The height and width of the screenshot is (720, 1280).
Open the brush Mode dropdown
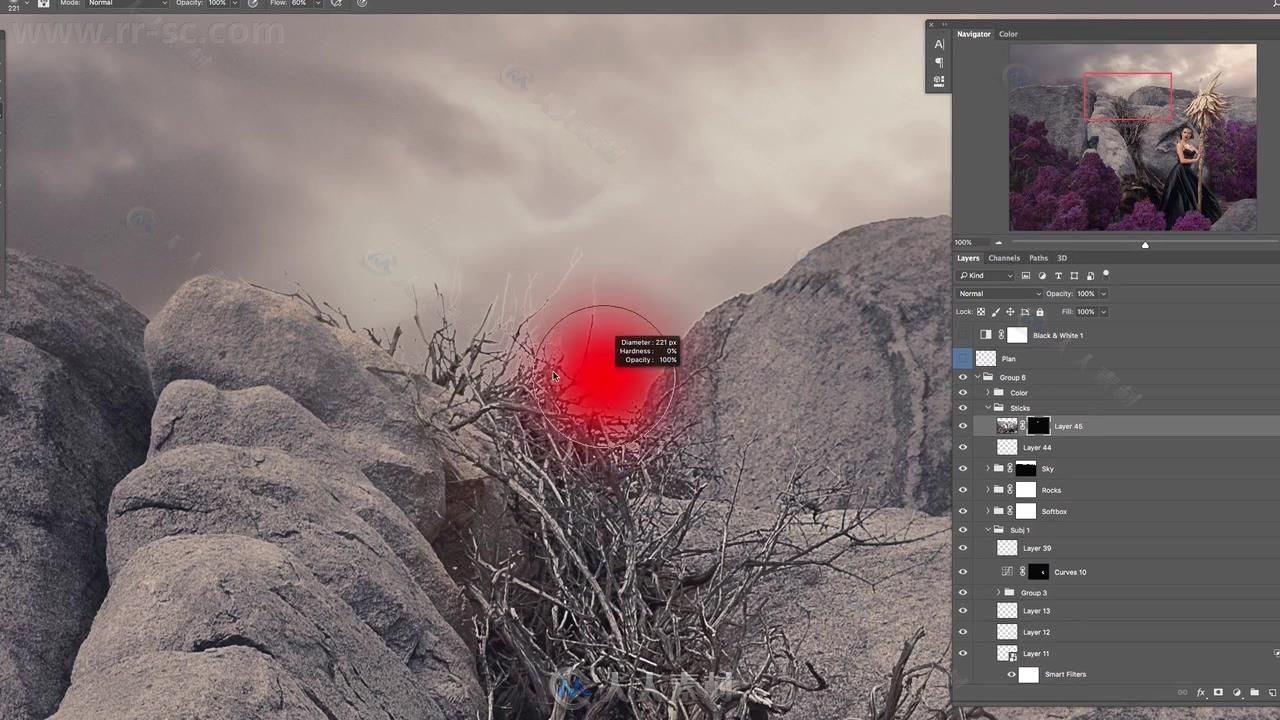tap(128, 3)
